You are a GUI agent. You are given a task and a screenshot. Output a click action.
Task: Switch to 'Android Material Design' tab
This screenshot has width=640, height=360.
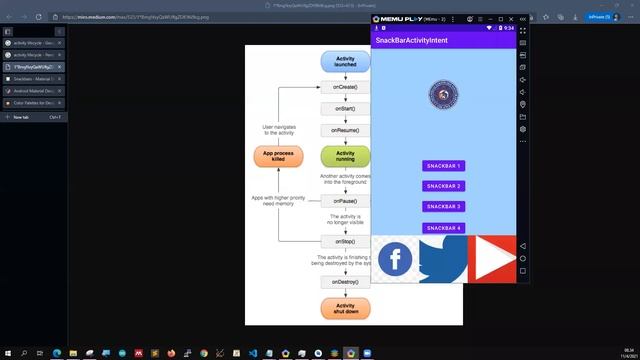point(33,91)
